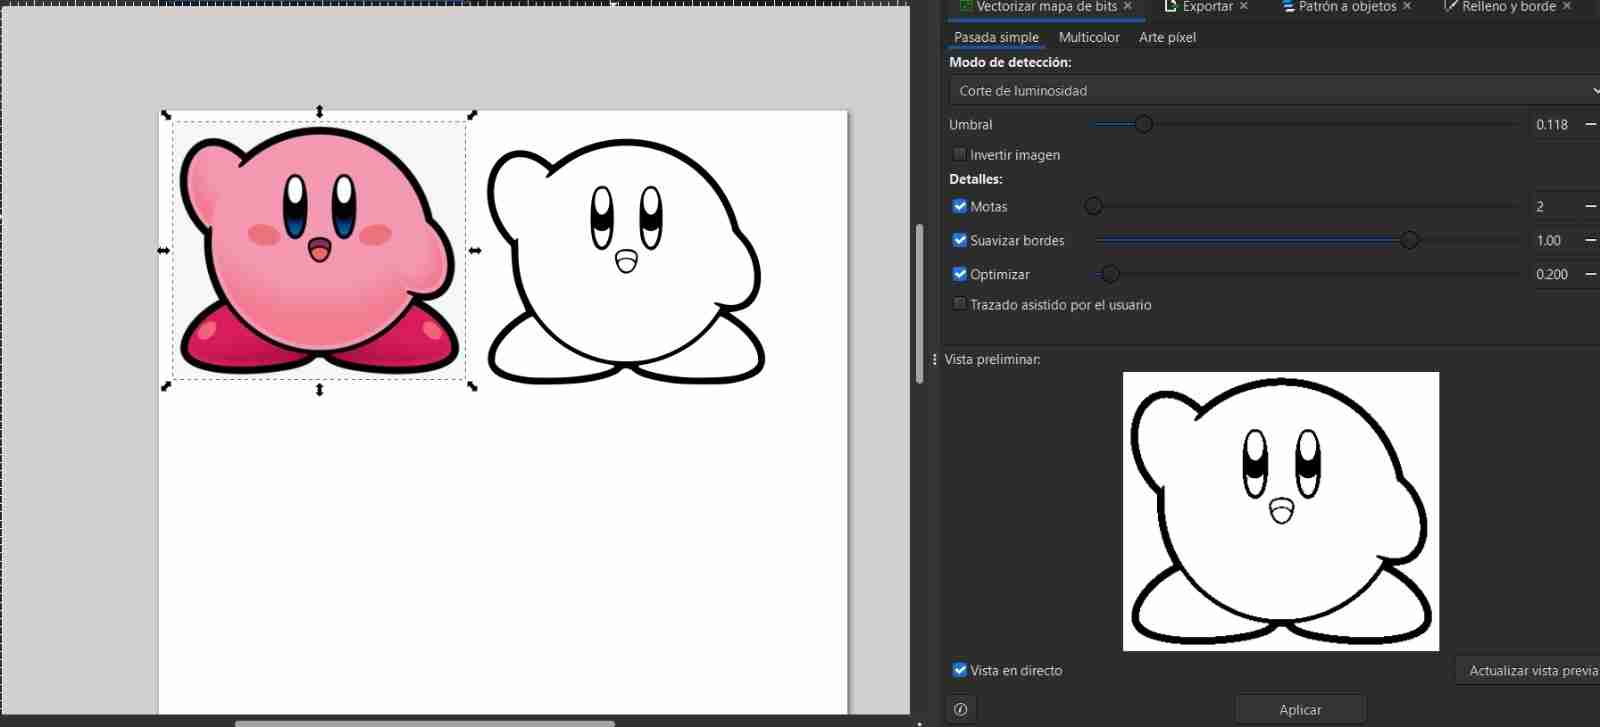Select the black outline traced Kirby on canvas

[625, 262]
